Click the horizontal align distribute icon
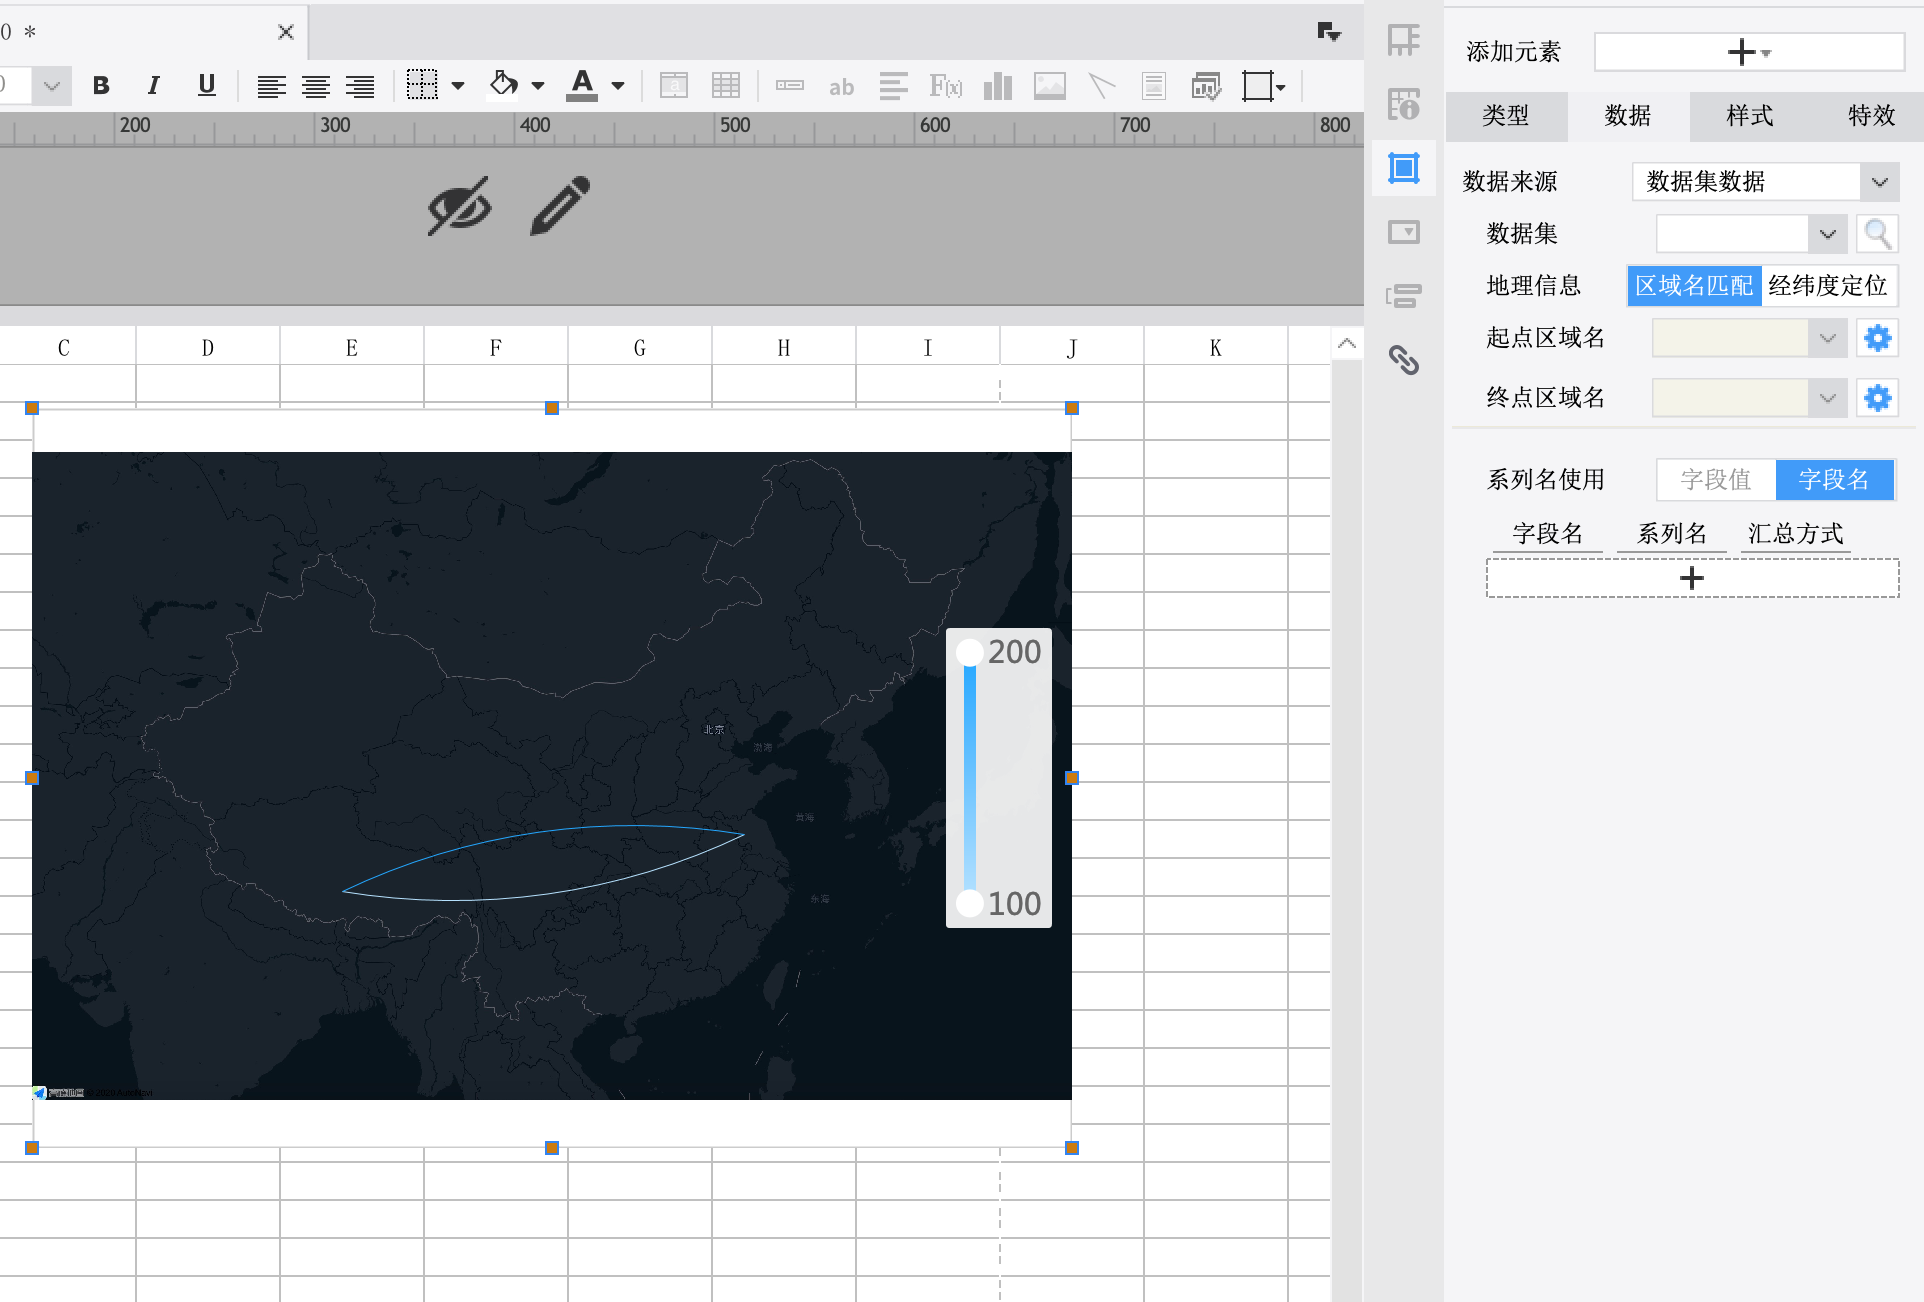The width and height of the screenshot is (1924, 1302). pos(893,86)
